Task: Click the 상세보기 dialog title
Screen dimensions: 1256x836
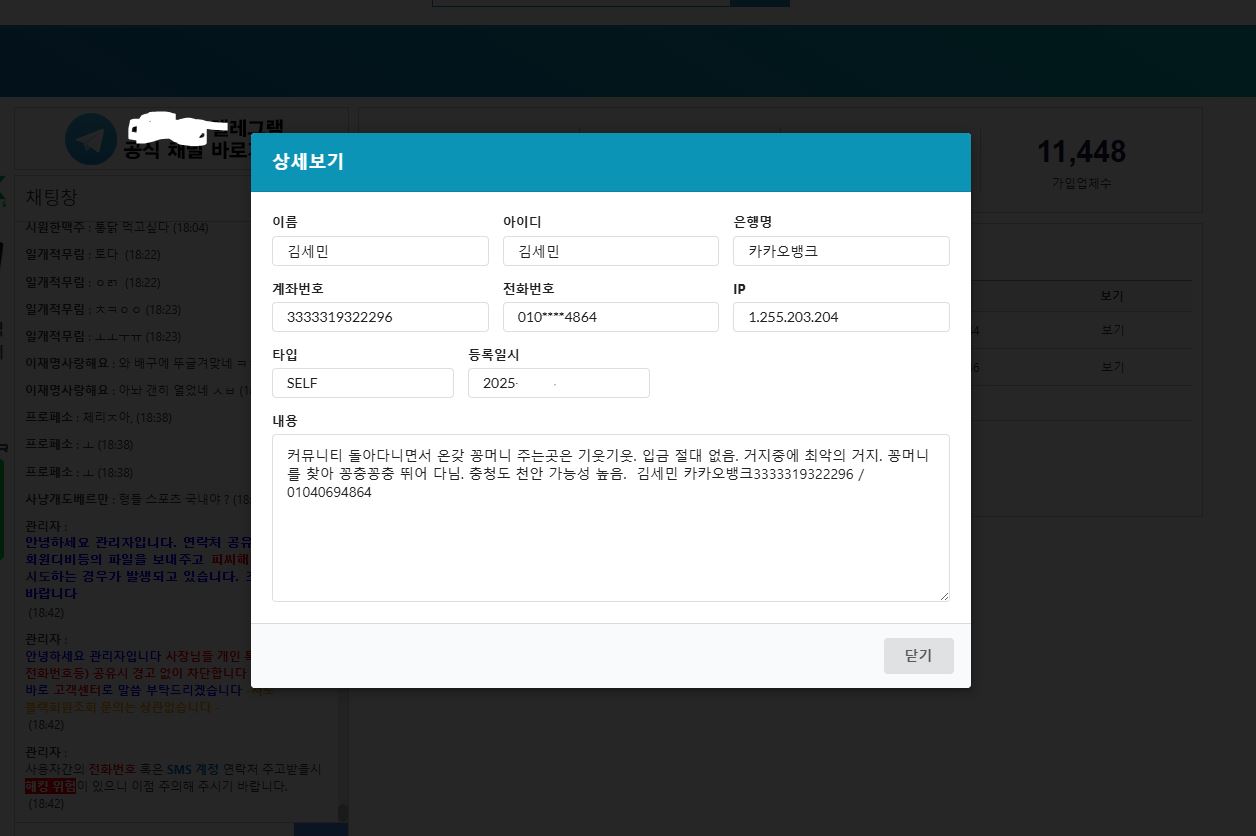Action: tap(308, 161)
